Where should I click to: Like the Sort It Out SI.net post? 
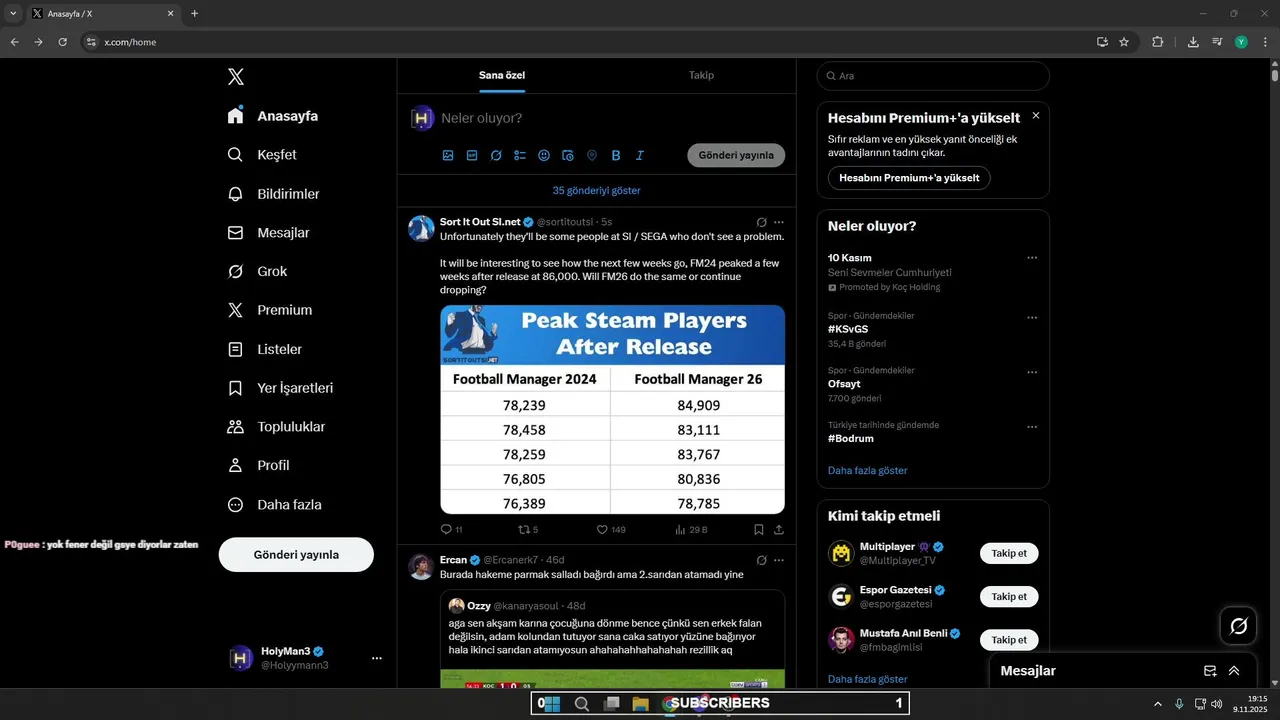(611, 530)
